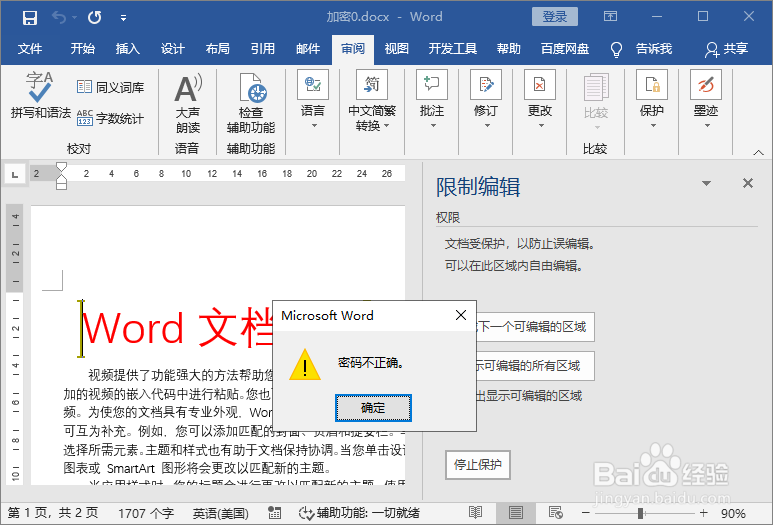Open Ribbon Display Options icon
773x525 pixels.
click(x=610, y=17)
